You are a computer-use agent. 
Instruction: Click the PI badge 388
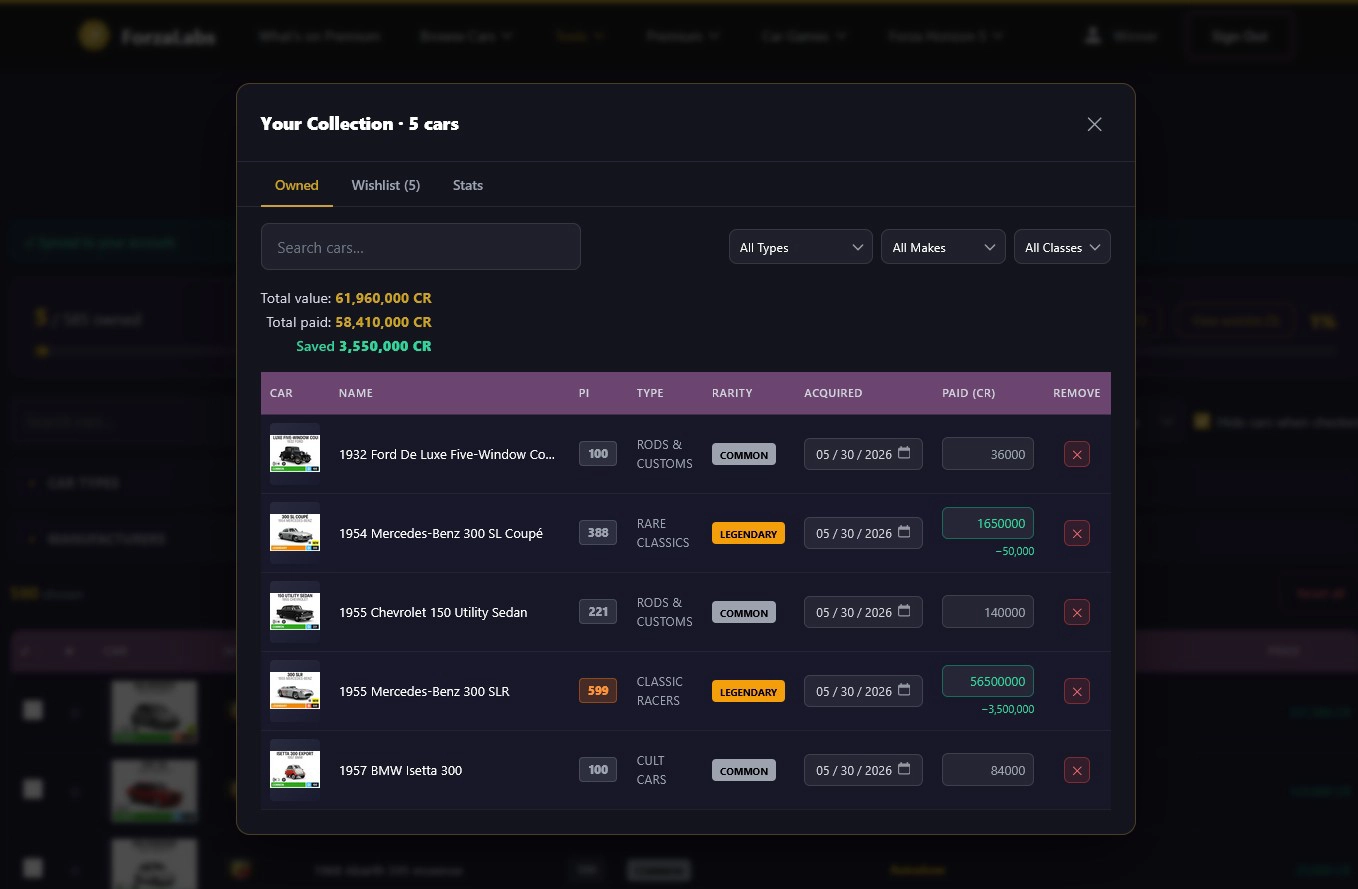[x=598, y=533]
